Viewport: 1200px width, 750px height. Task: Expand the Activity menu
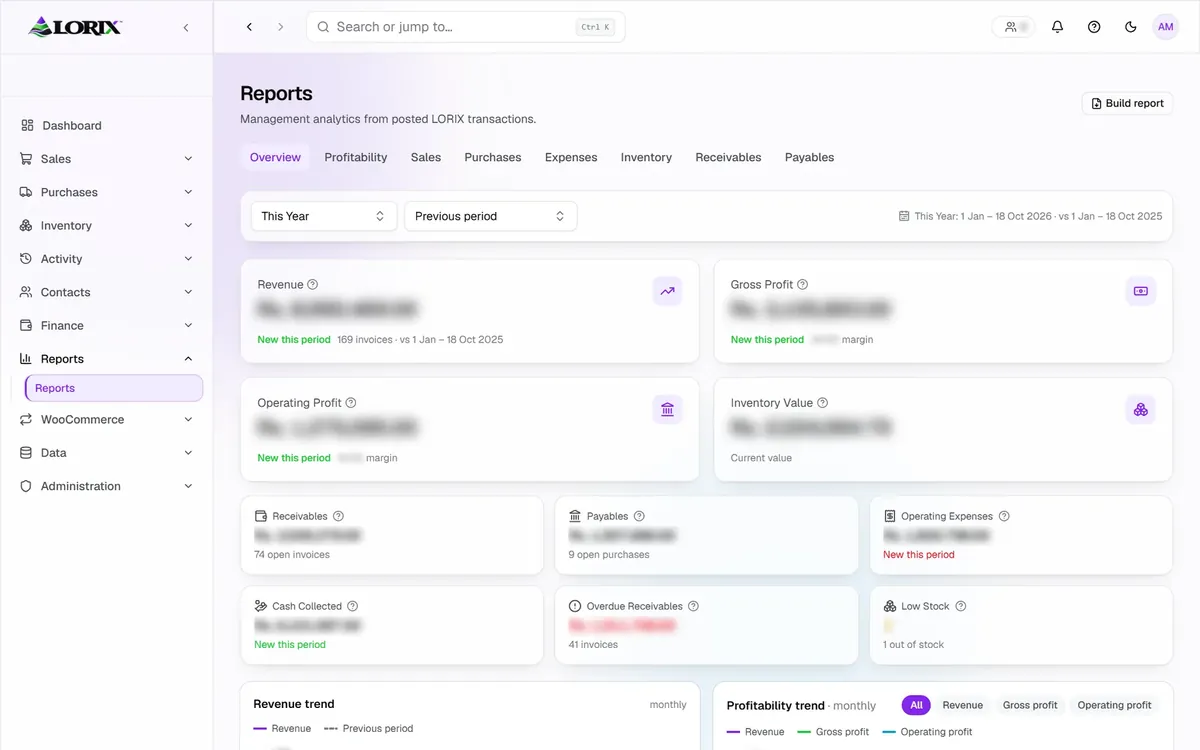coord(107,259)
